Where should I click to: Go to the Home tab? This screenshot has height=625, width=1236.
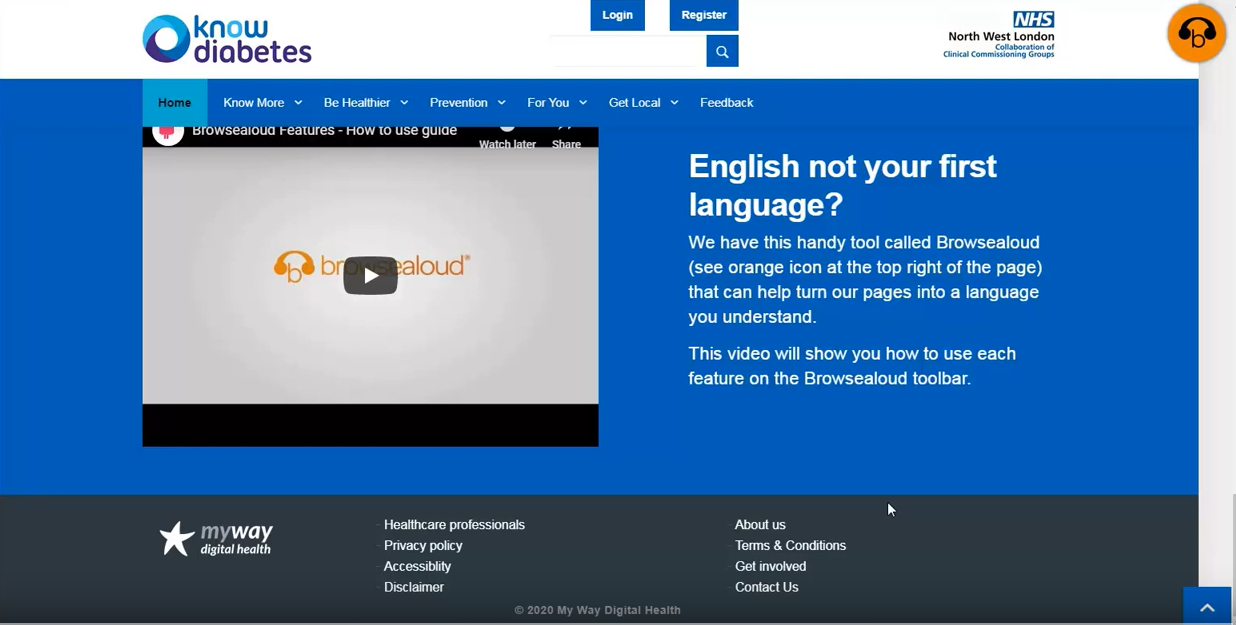[x=174, y=103]
